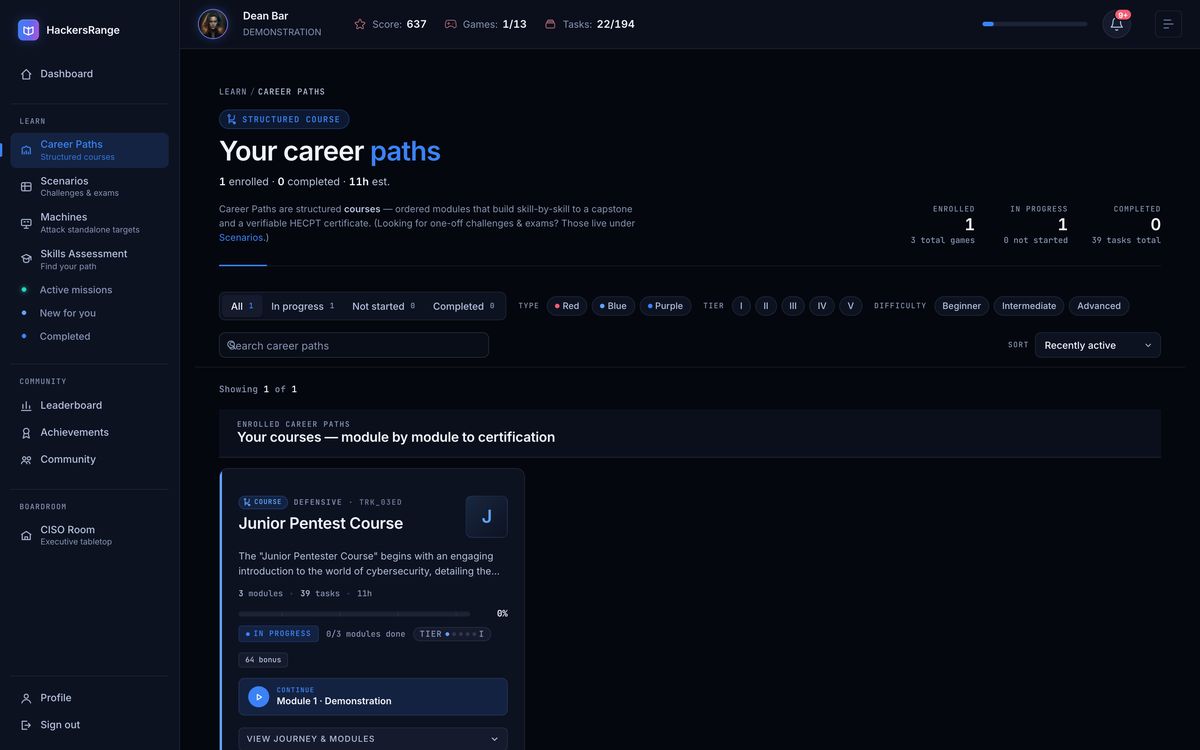This screenshot has width=1200, height=750.
Task: Switch to the Not started tab
Action: (384, 306)
